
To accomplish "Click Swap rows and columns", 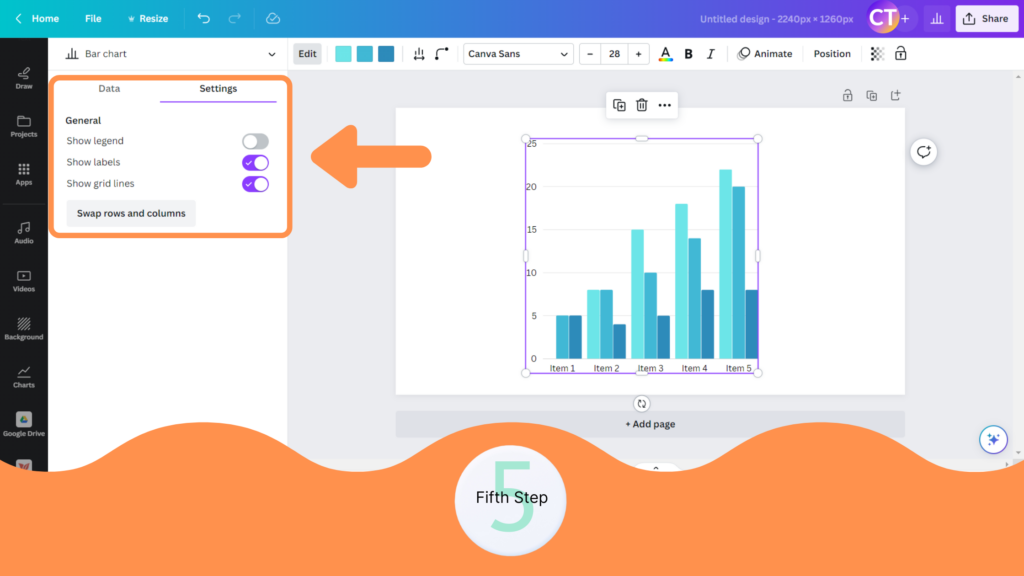I will click(x=131, y=214).
